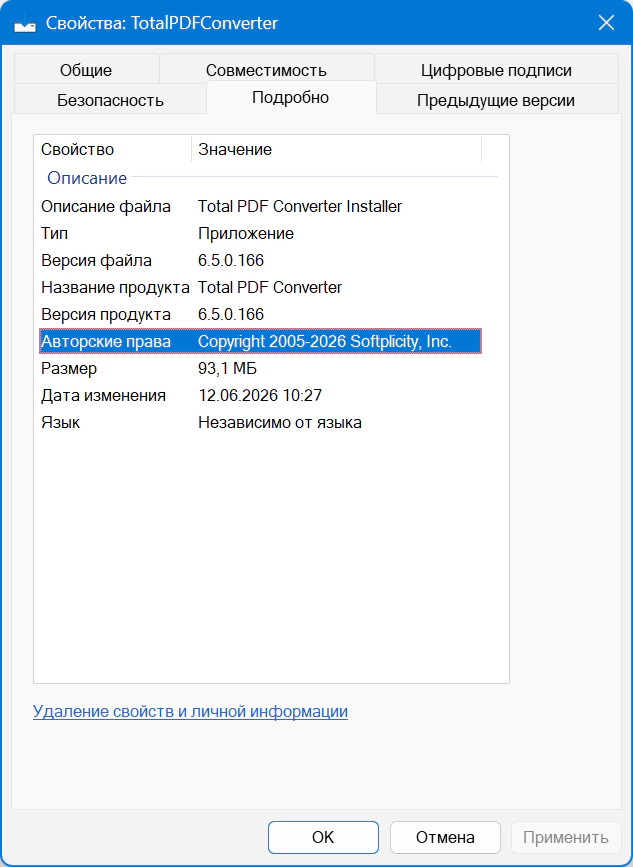Screen dimensions: 633x867
Task: Click the installer icon in the title bar
Action: pyautogui.click(x=24, y=24)
